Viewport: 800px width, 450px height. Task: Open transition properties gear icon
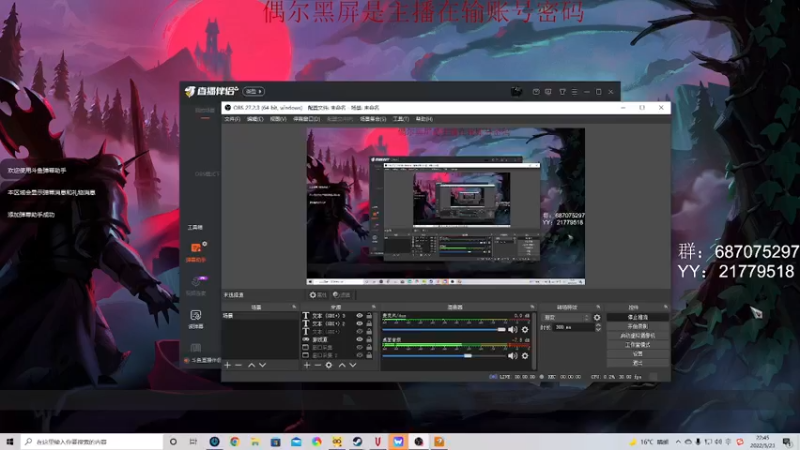point(597,317)
